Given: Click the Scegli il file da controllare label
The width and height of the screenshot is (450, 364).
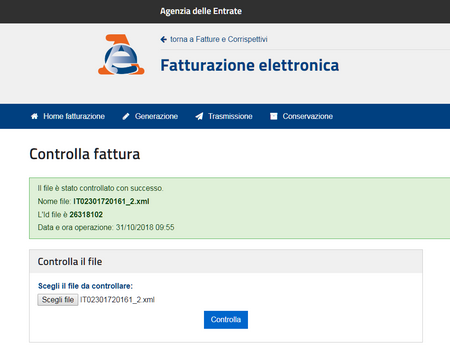Looking at the screenshot, I should (x=85, y=286).
